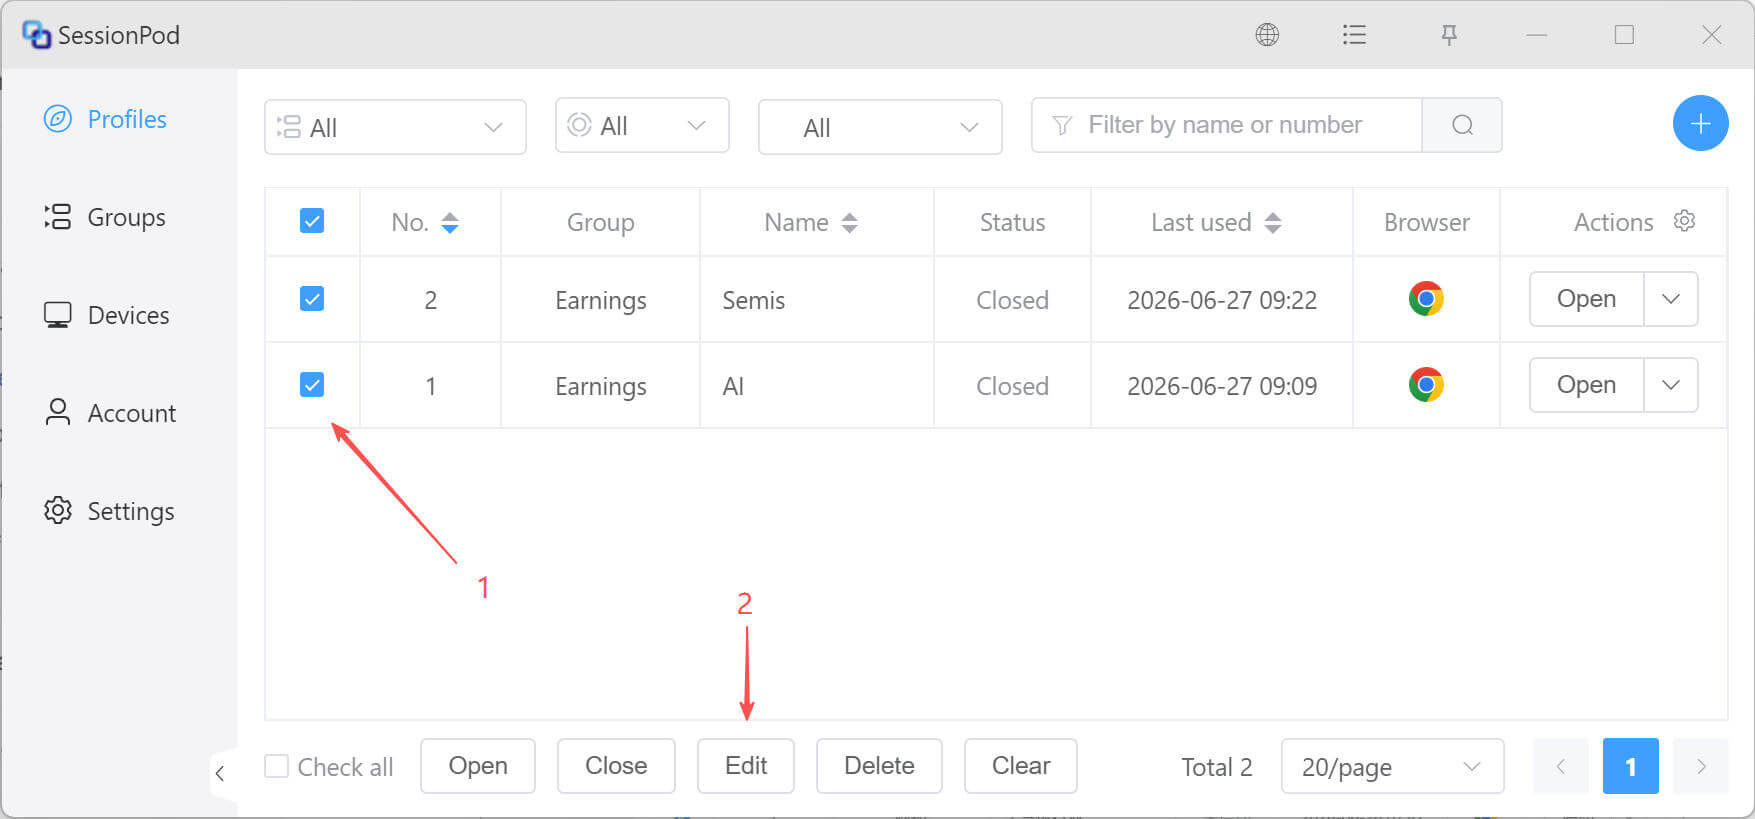1755x819 pixels.
Task: Click the 2026-06-27 09:22 timestamp
Action: (1222, 300)
